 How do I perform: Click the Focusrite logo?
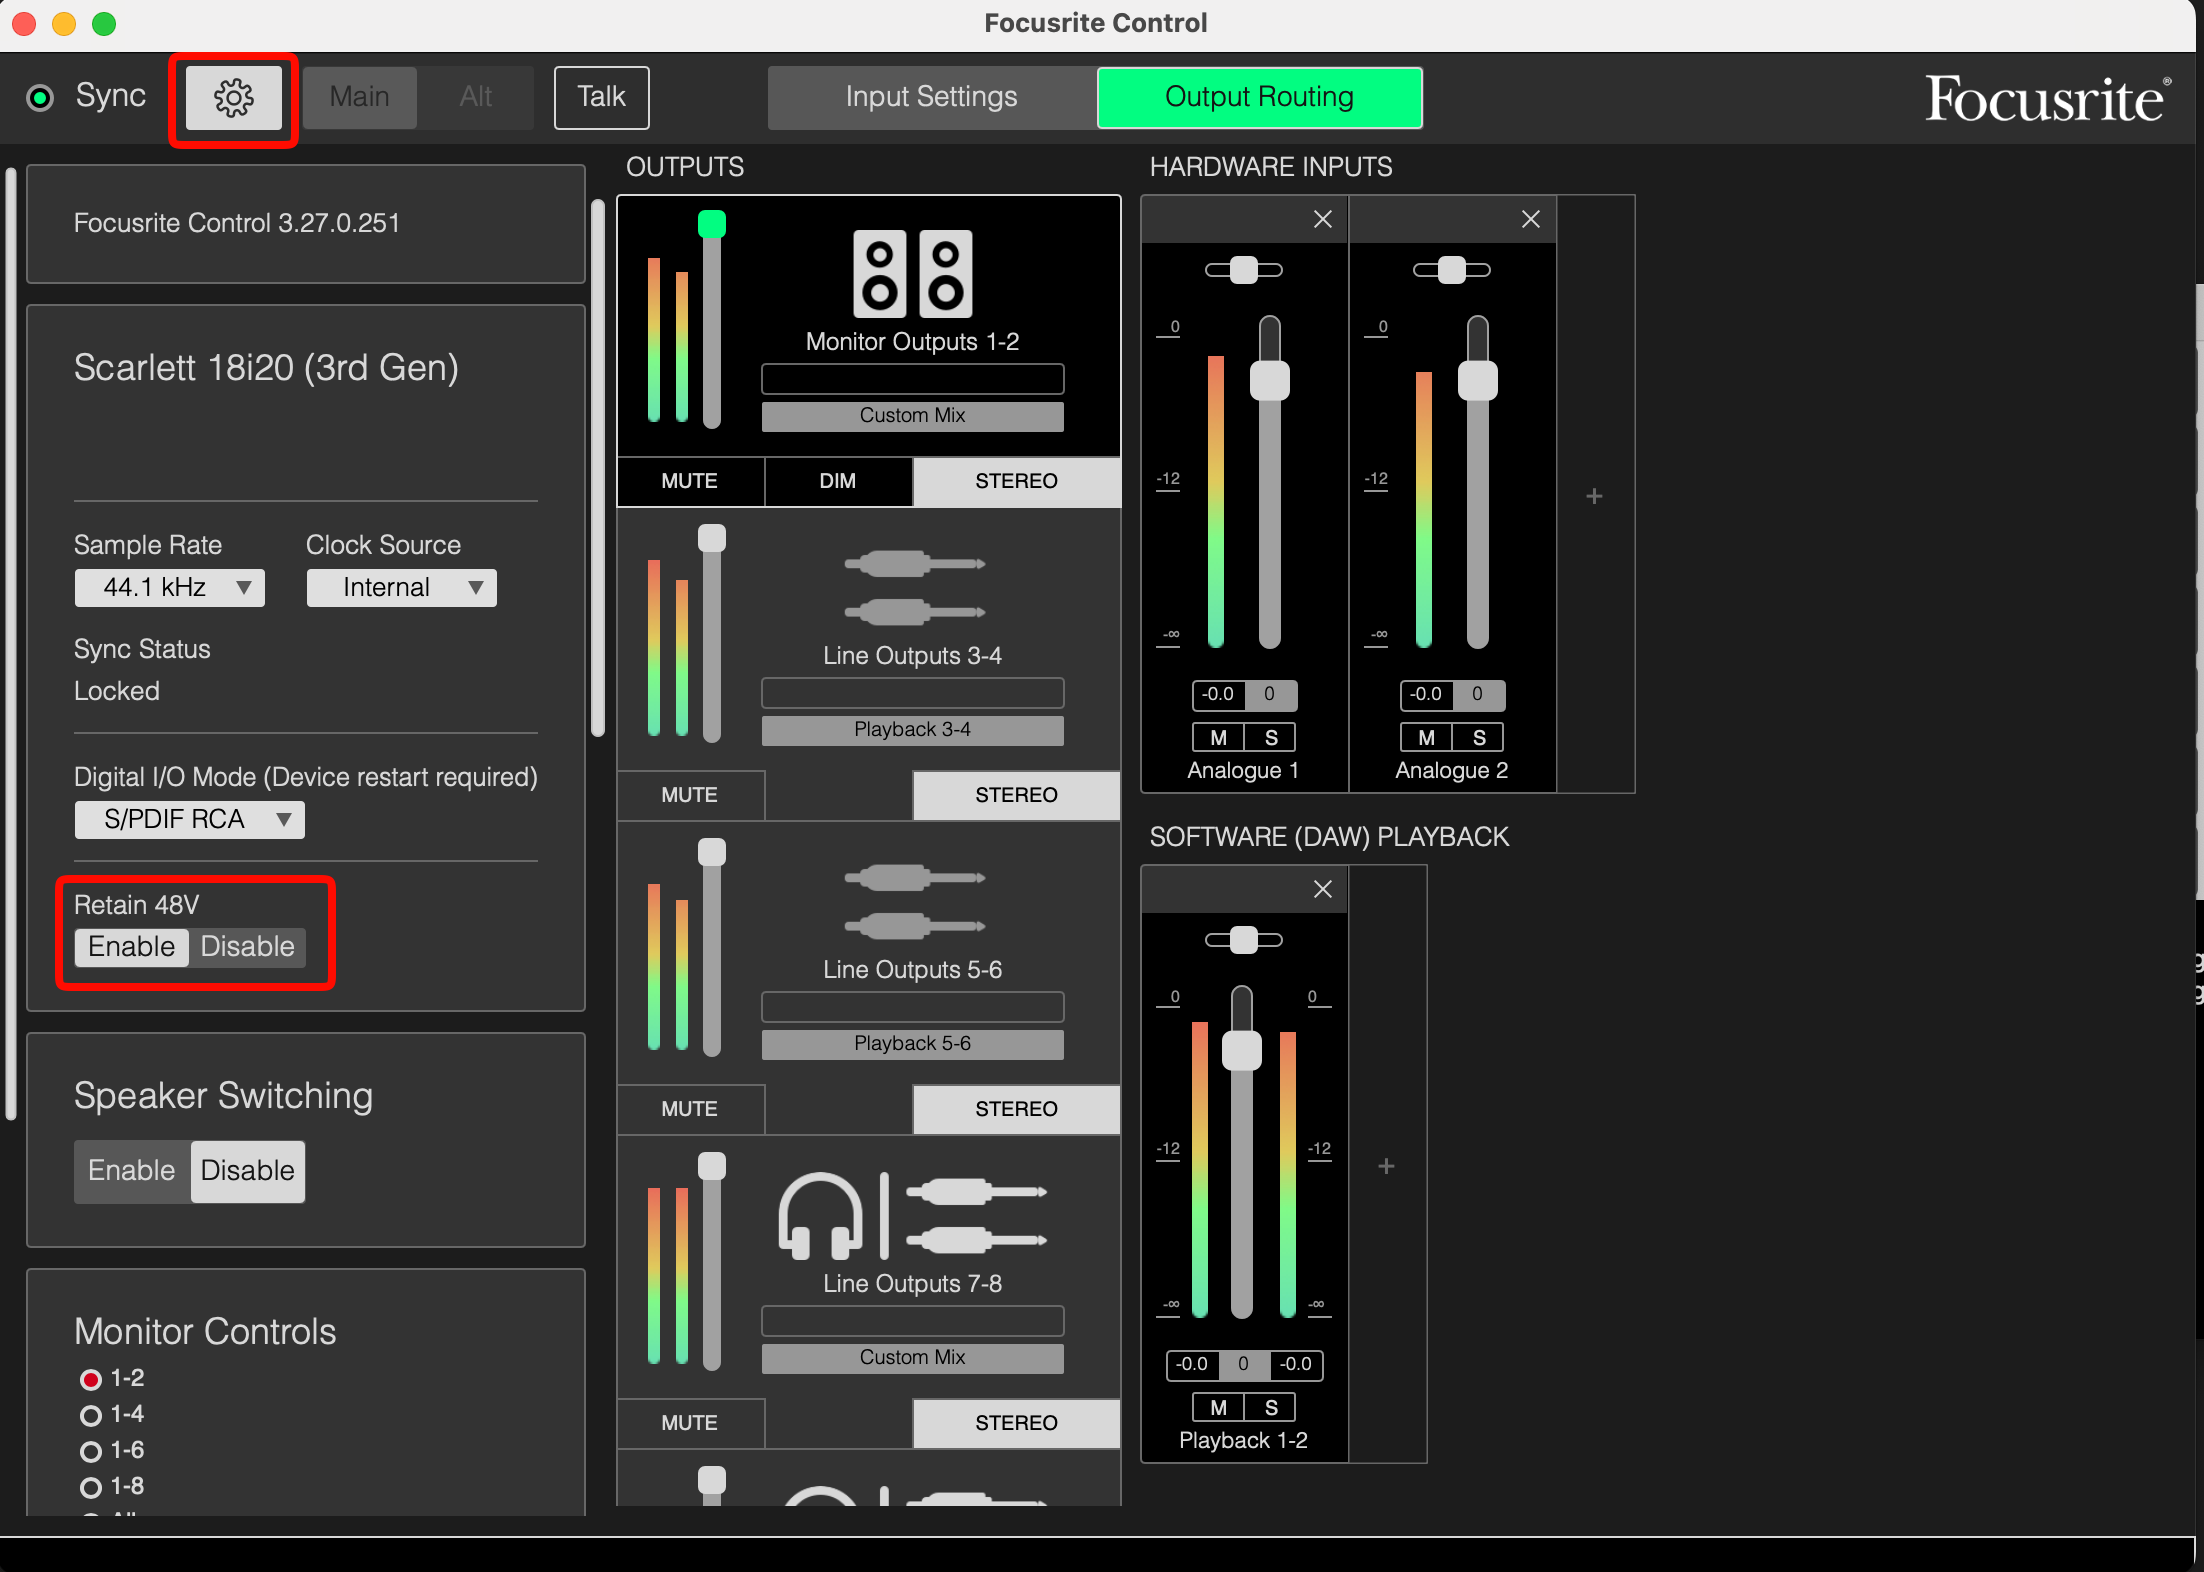[2048, 100]
